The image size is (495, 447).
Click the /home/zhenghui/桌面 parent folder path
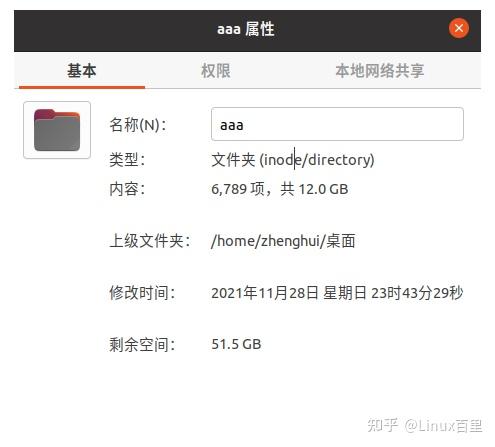(x=283, y=241)
